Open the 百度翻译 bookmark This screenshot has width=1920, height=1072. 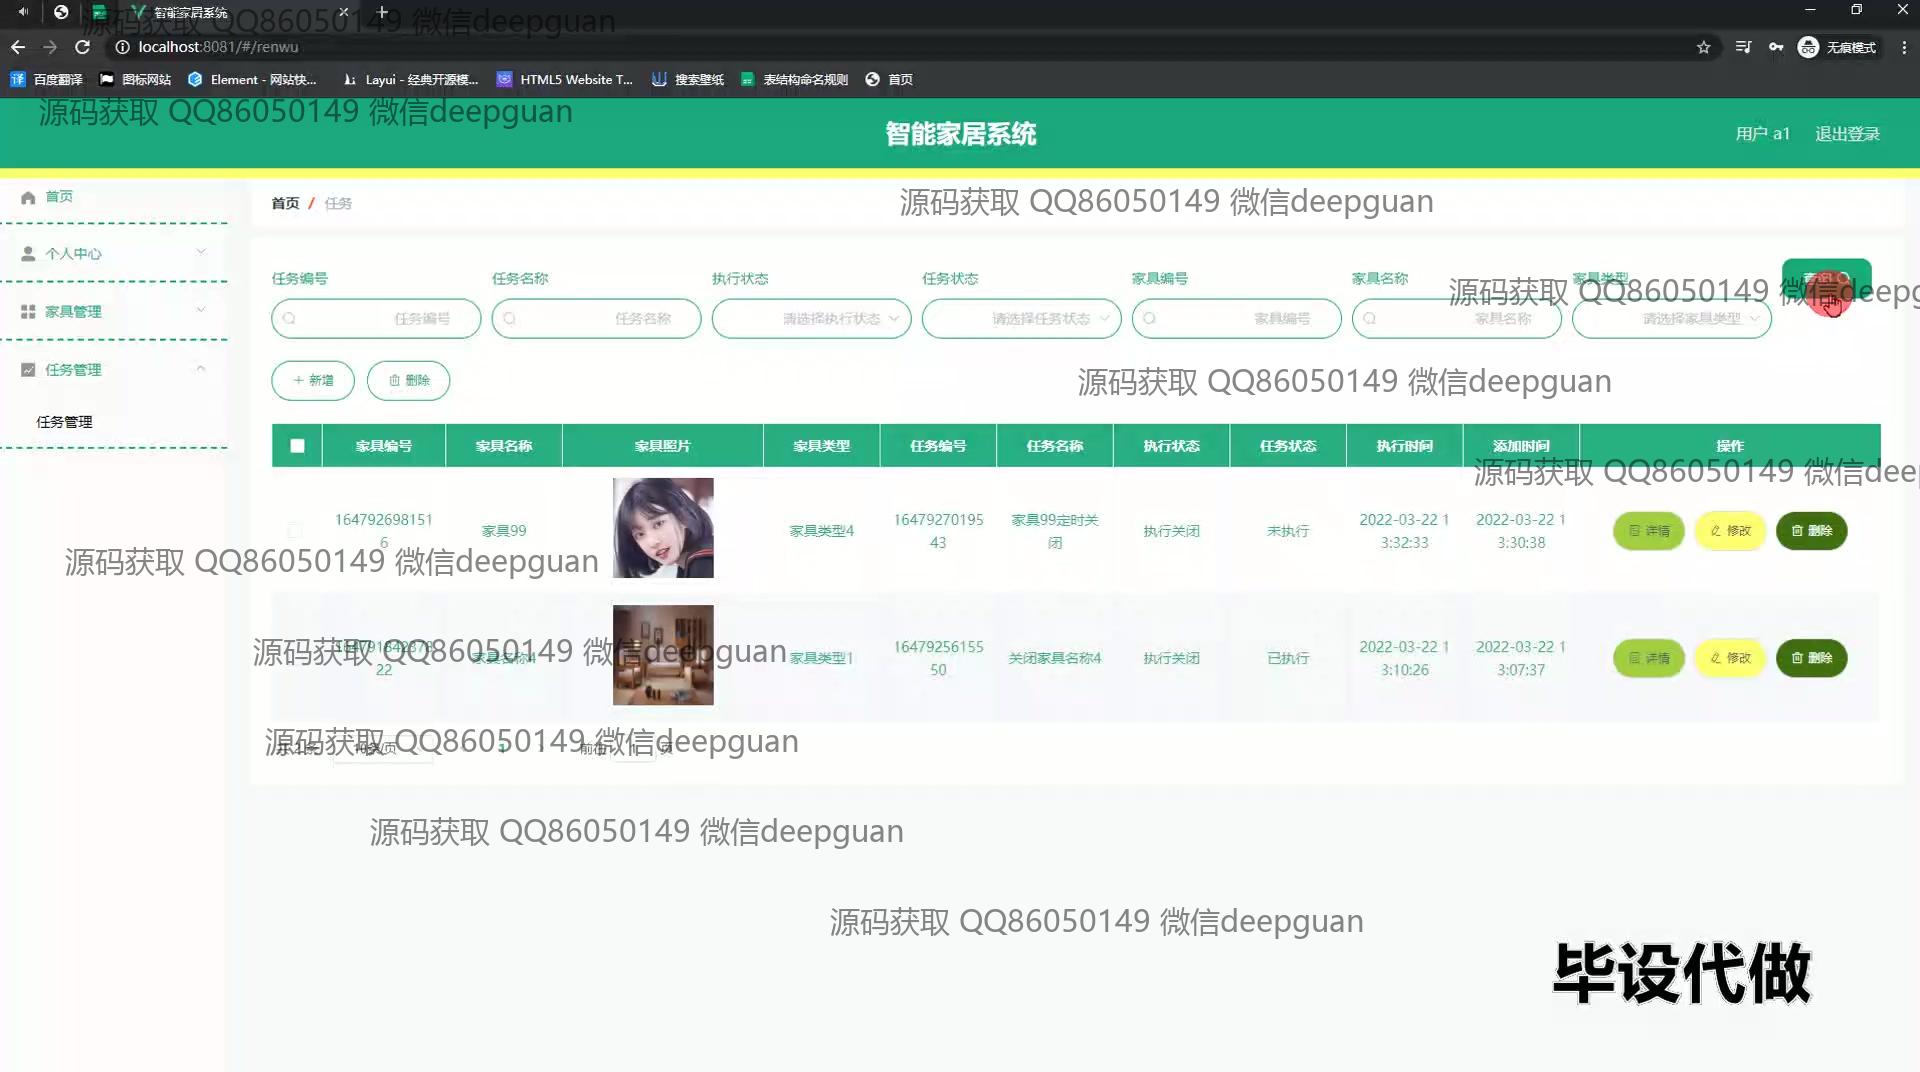pyautogui.click(x=47, y=79)
